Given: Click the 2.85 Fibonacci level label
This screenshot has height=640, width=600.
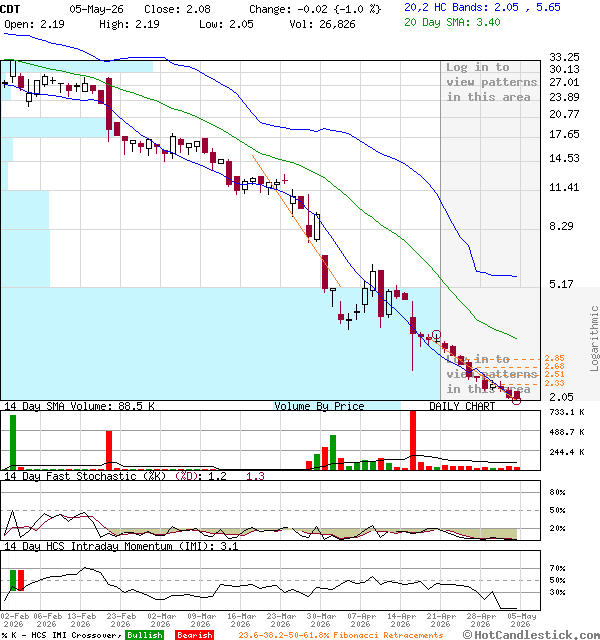Looking at the screenshot, I should click(554, 358).
